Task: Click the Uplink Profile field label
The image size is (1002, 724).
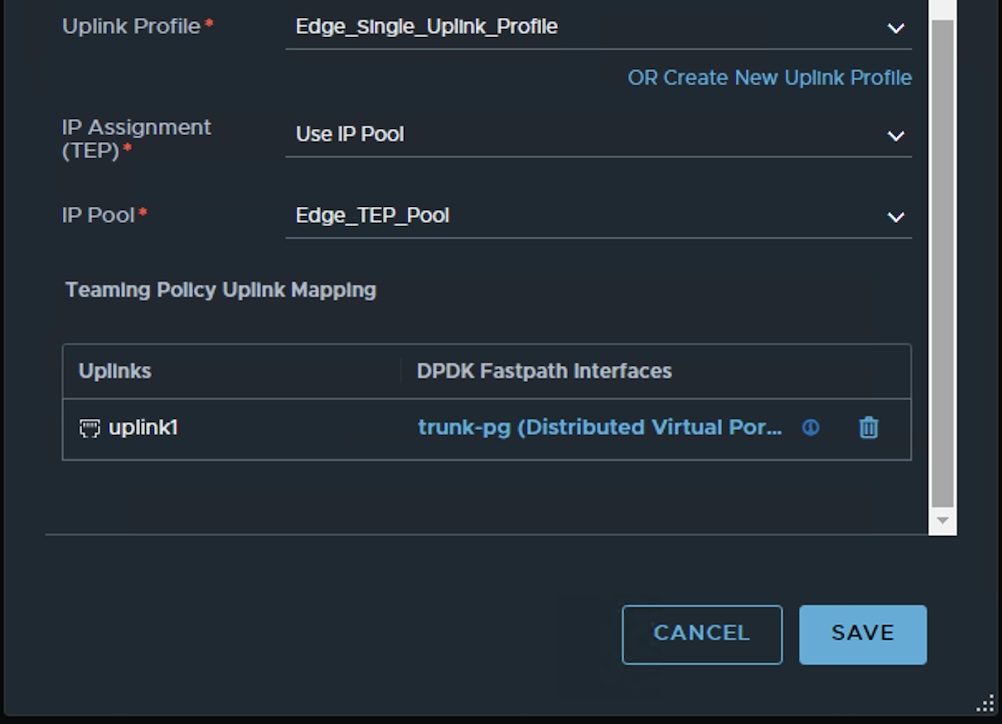Action: pyautogui.click(x=131, y=27)
